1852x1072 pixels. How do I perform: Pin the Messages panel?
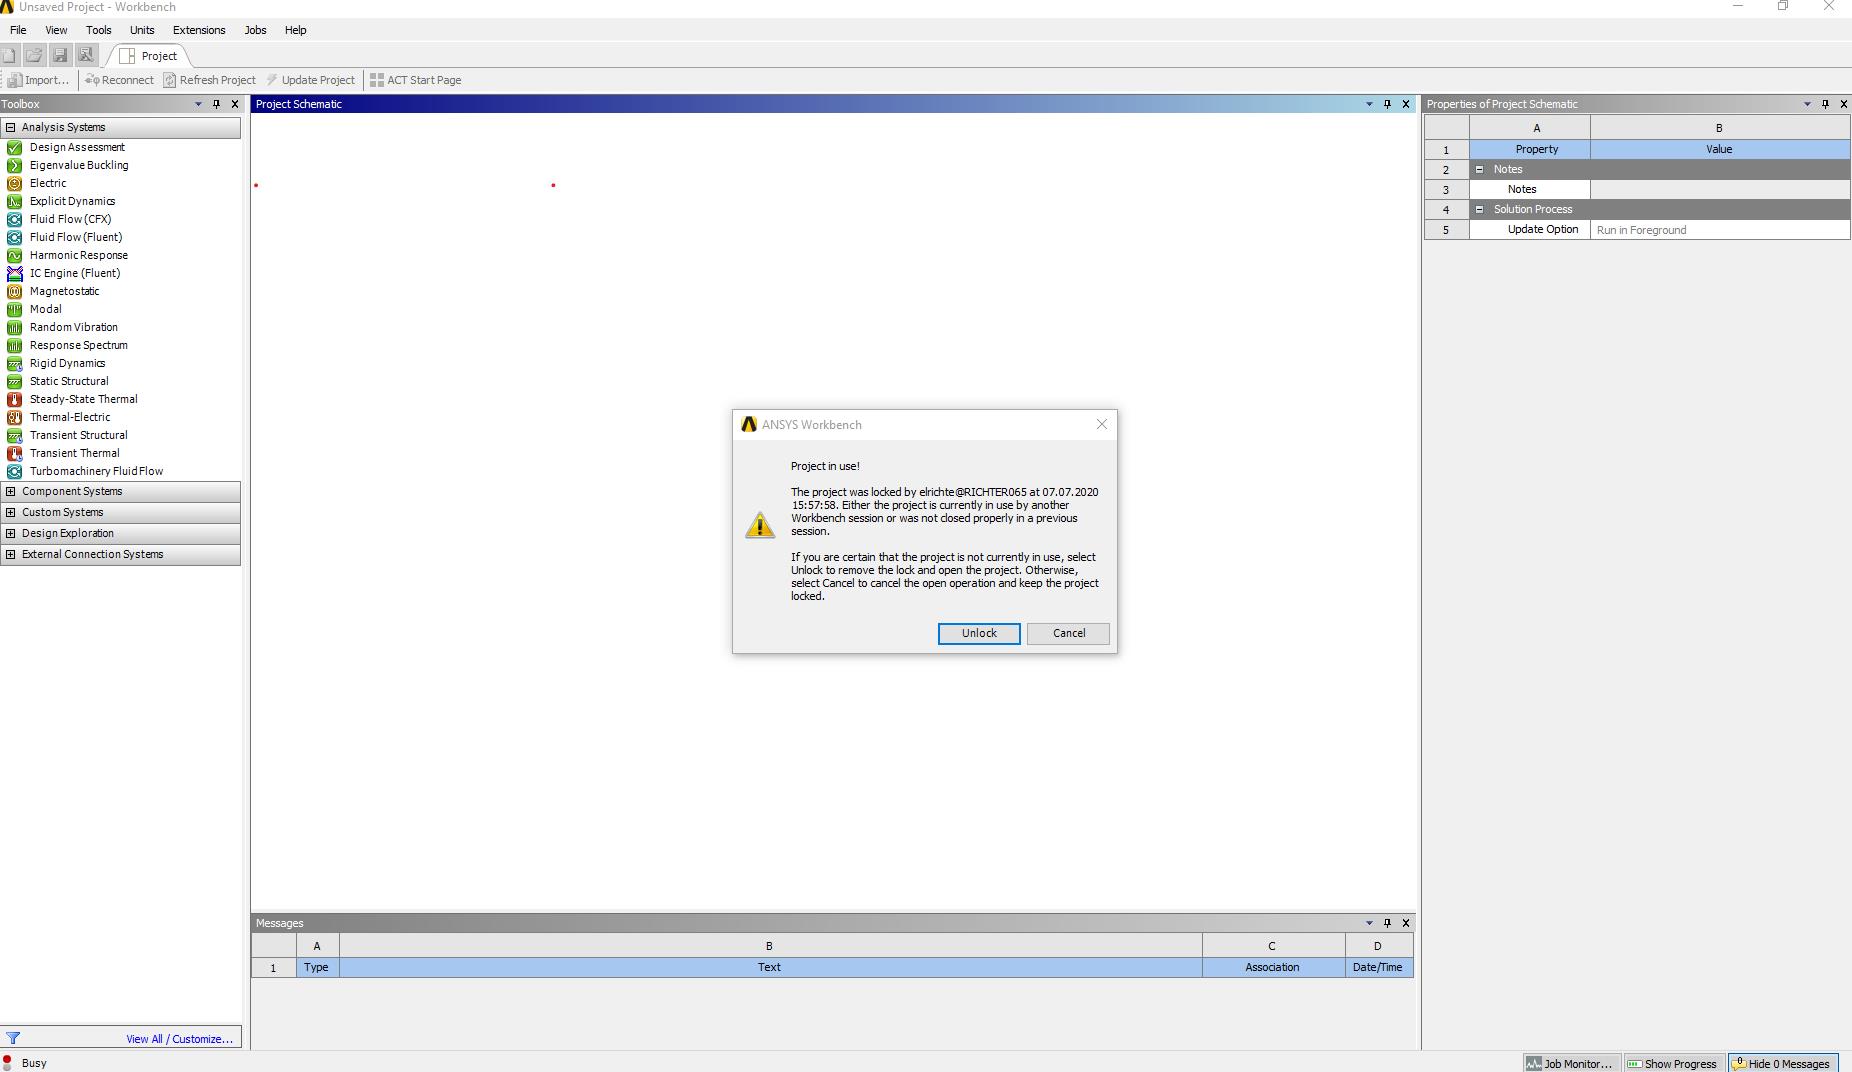click(1387, 923)
